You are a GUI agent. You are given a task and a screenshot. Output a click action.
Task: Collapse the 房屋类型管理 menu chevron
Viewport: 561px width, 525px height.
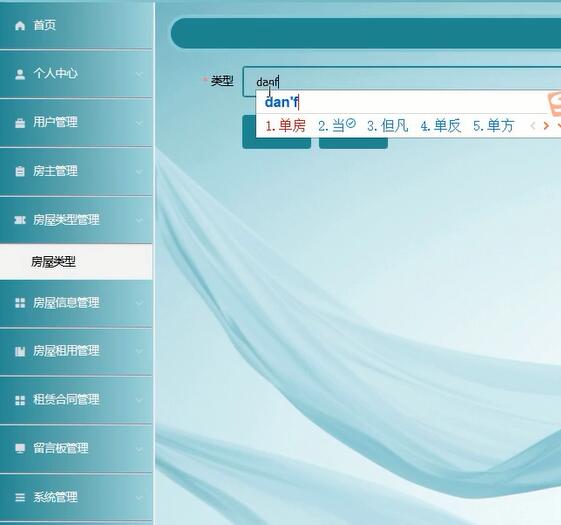tap(139, 220)
